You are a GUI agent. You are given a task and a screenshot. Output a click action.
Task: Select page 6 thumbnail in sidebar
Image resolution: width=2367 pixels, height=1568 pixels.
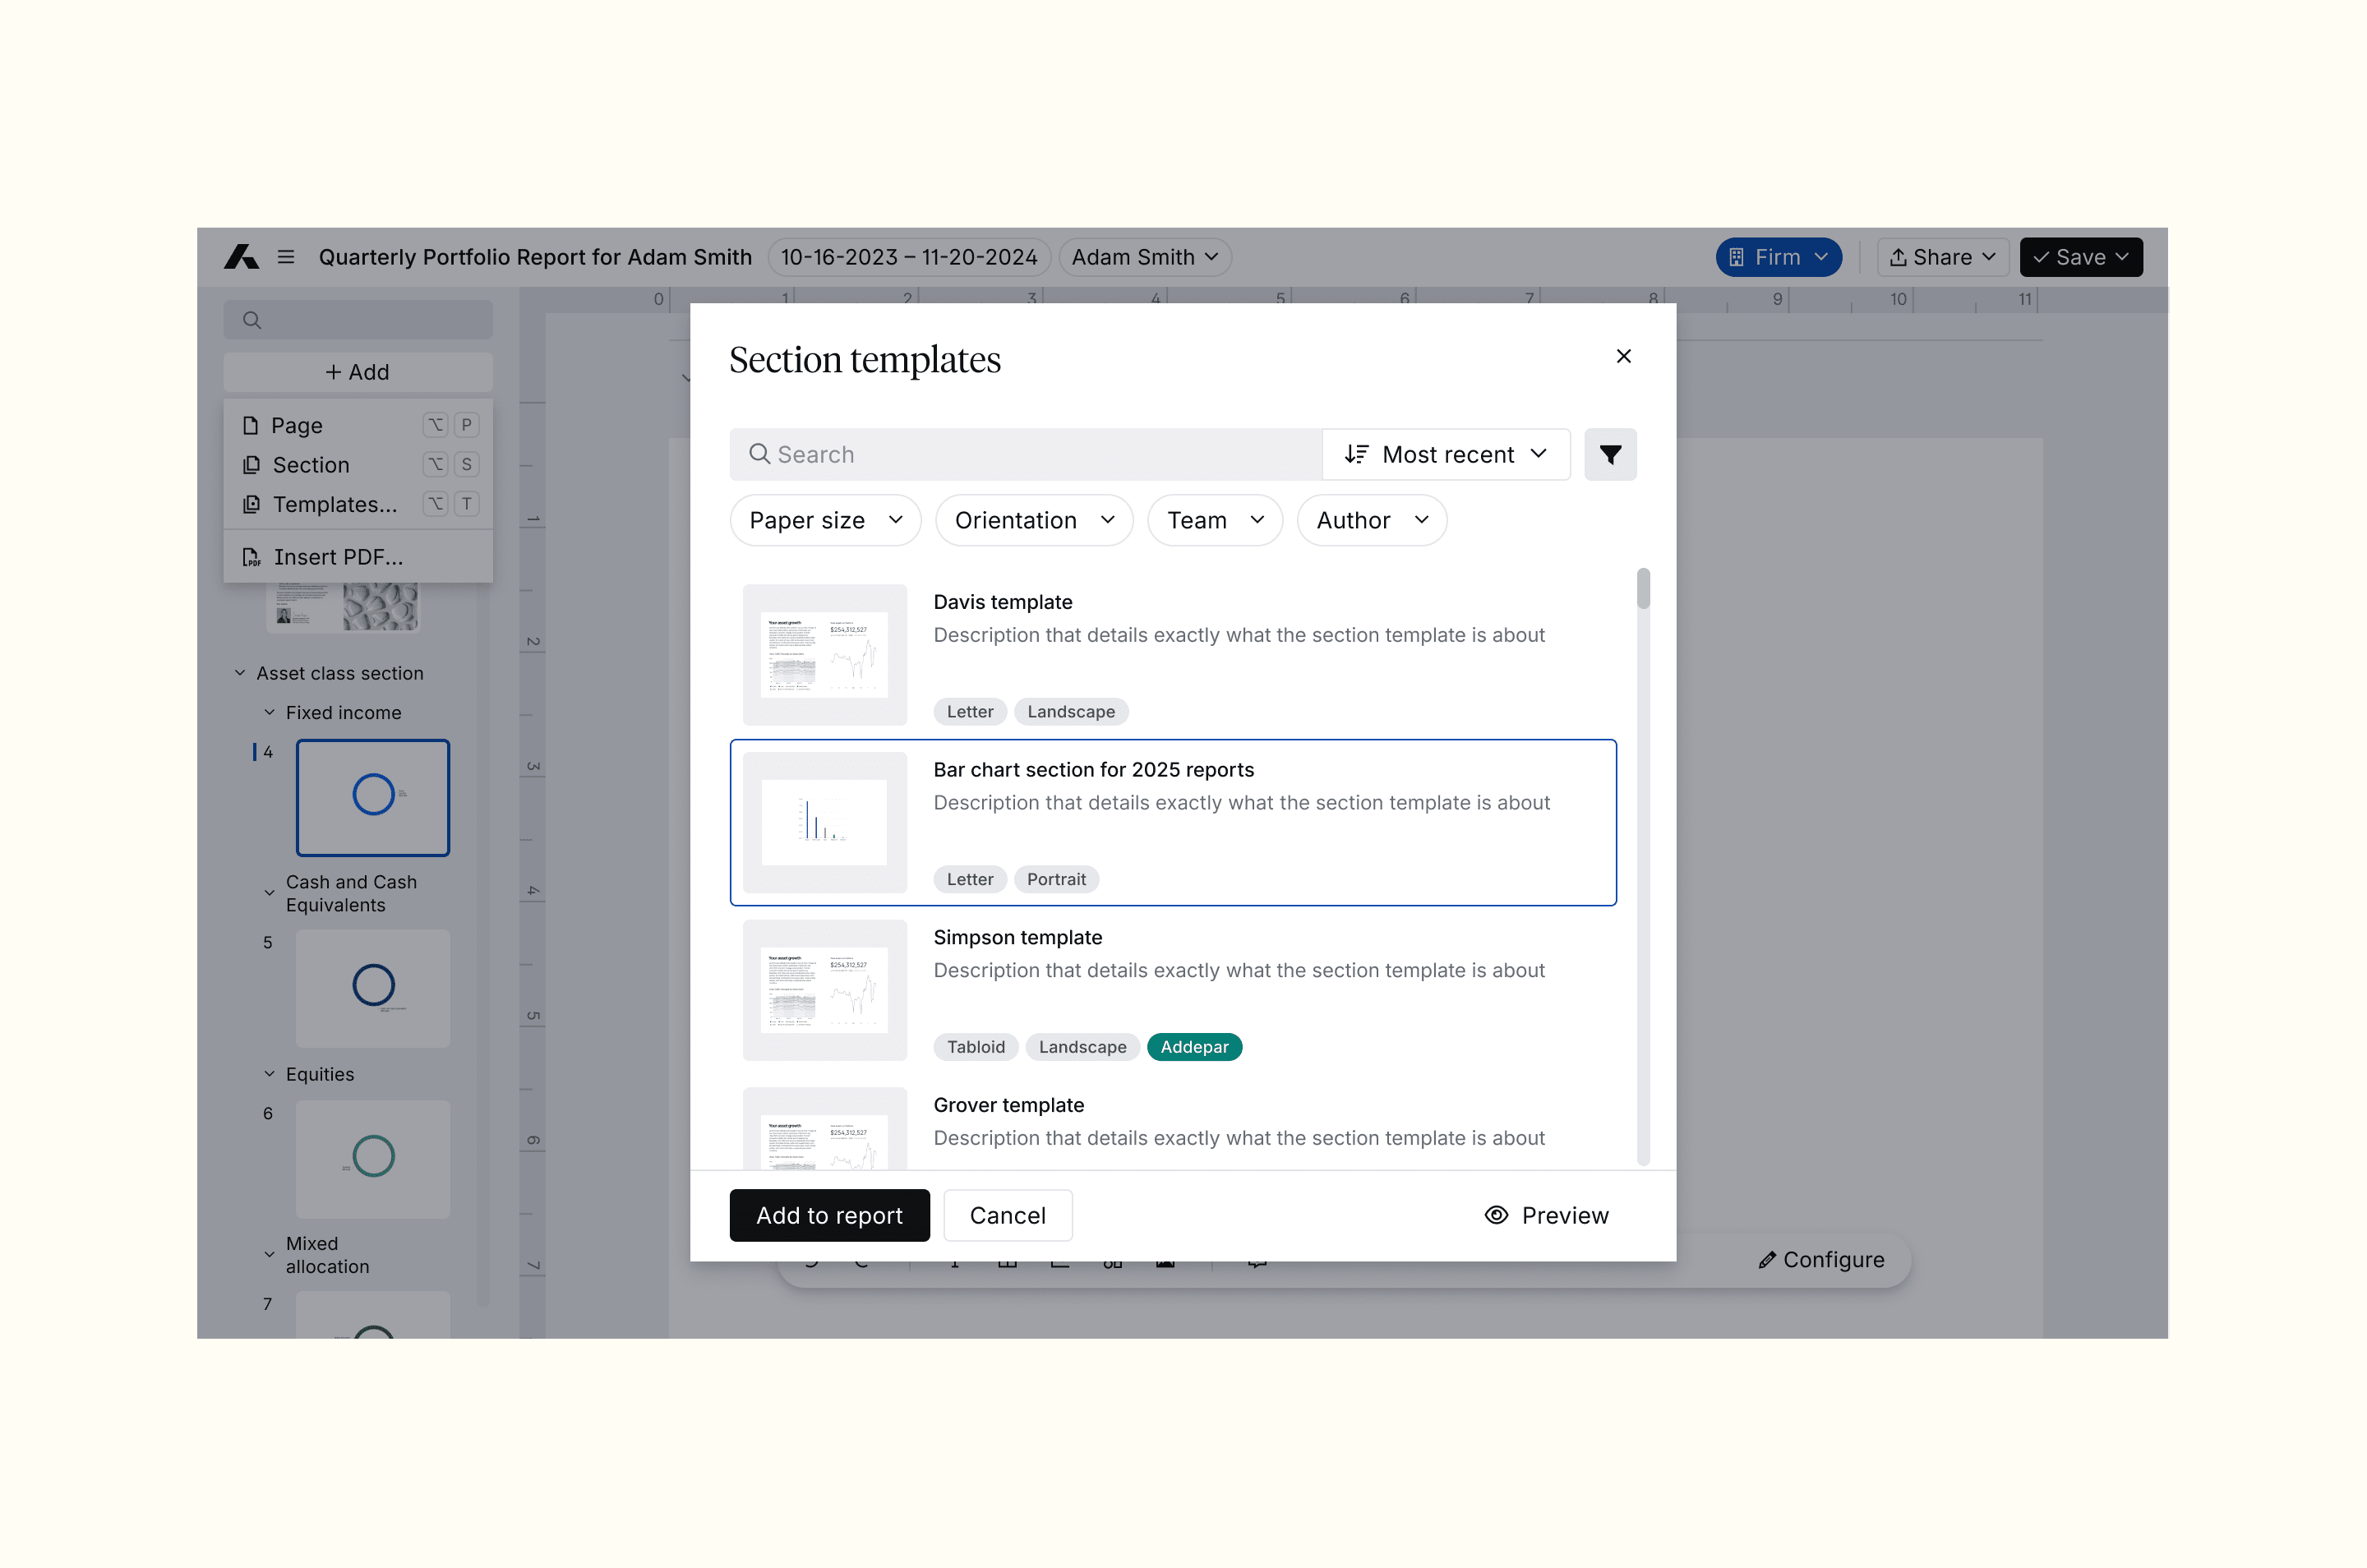[373, 1159]
